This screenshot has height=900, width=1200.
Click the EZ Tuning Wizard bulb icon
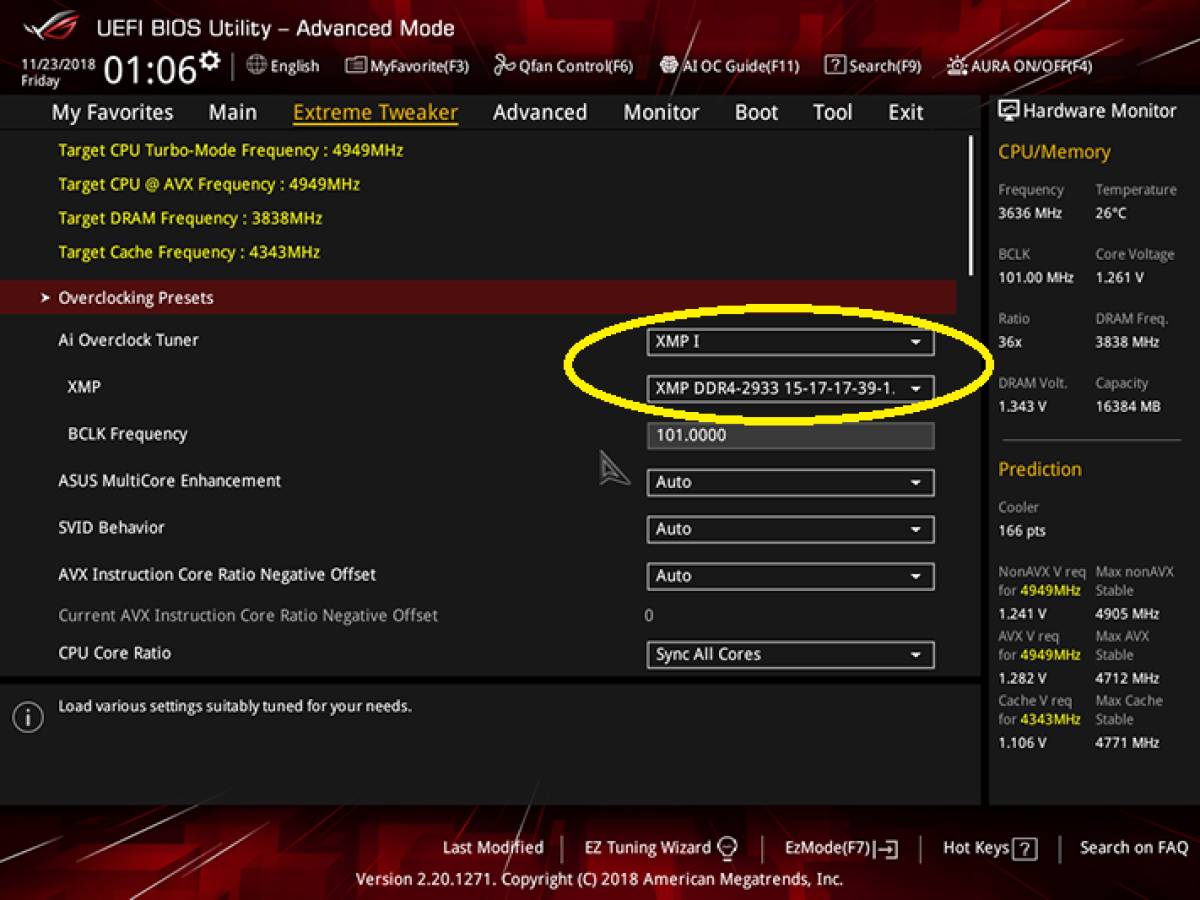click(x=728, y=848)
